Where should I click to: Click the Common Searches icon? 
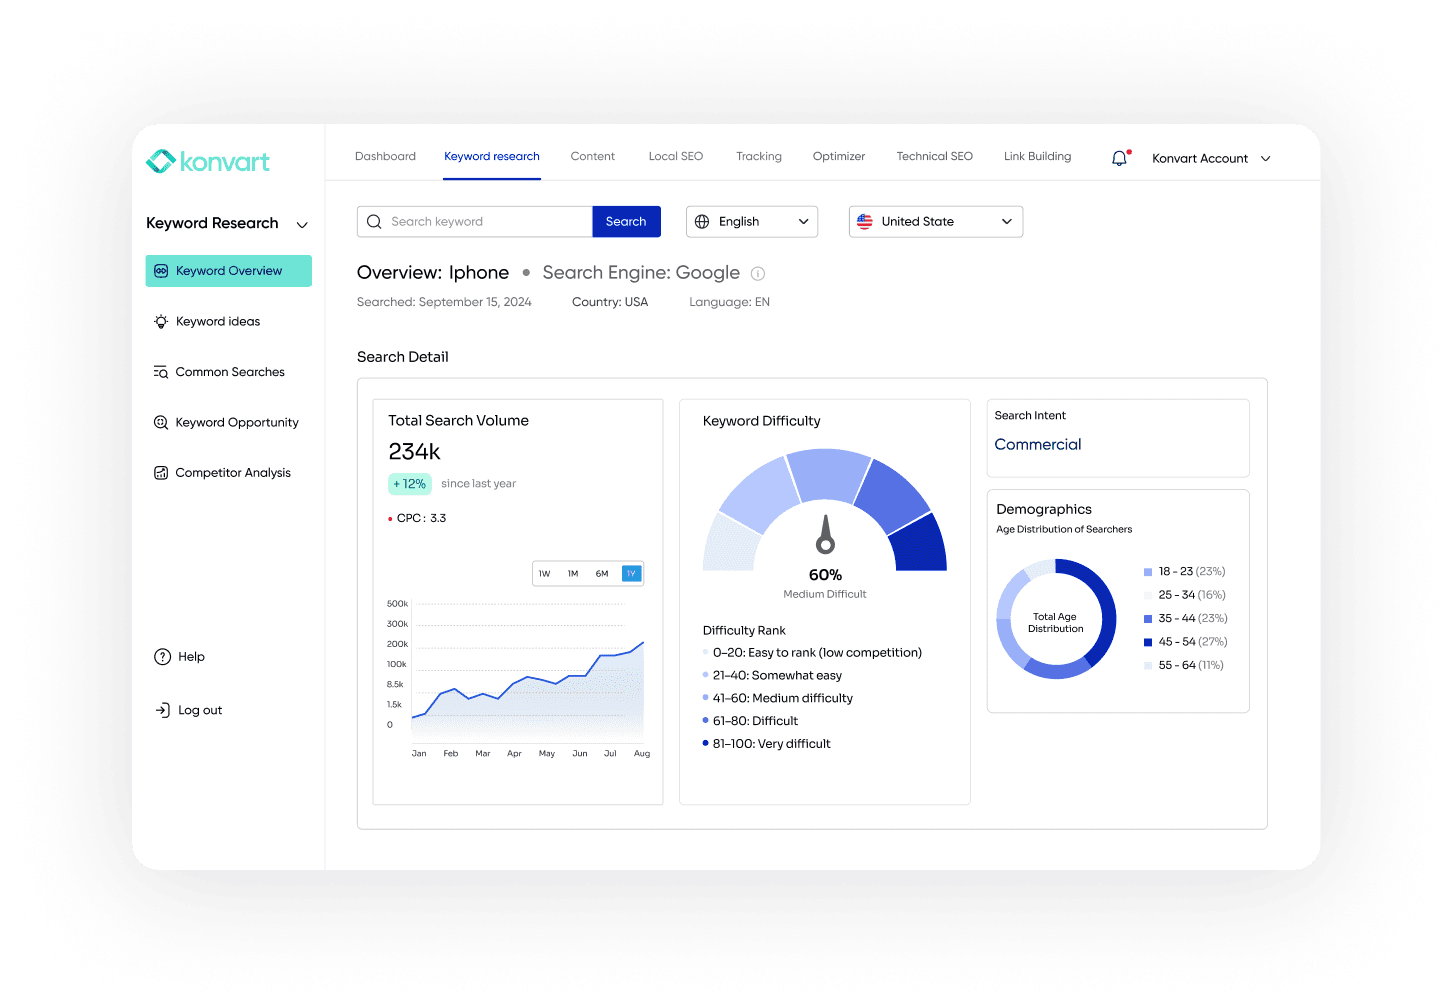pyautogui.click(x=161, y=371)
